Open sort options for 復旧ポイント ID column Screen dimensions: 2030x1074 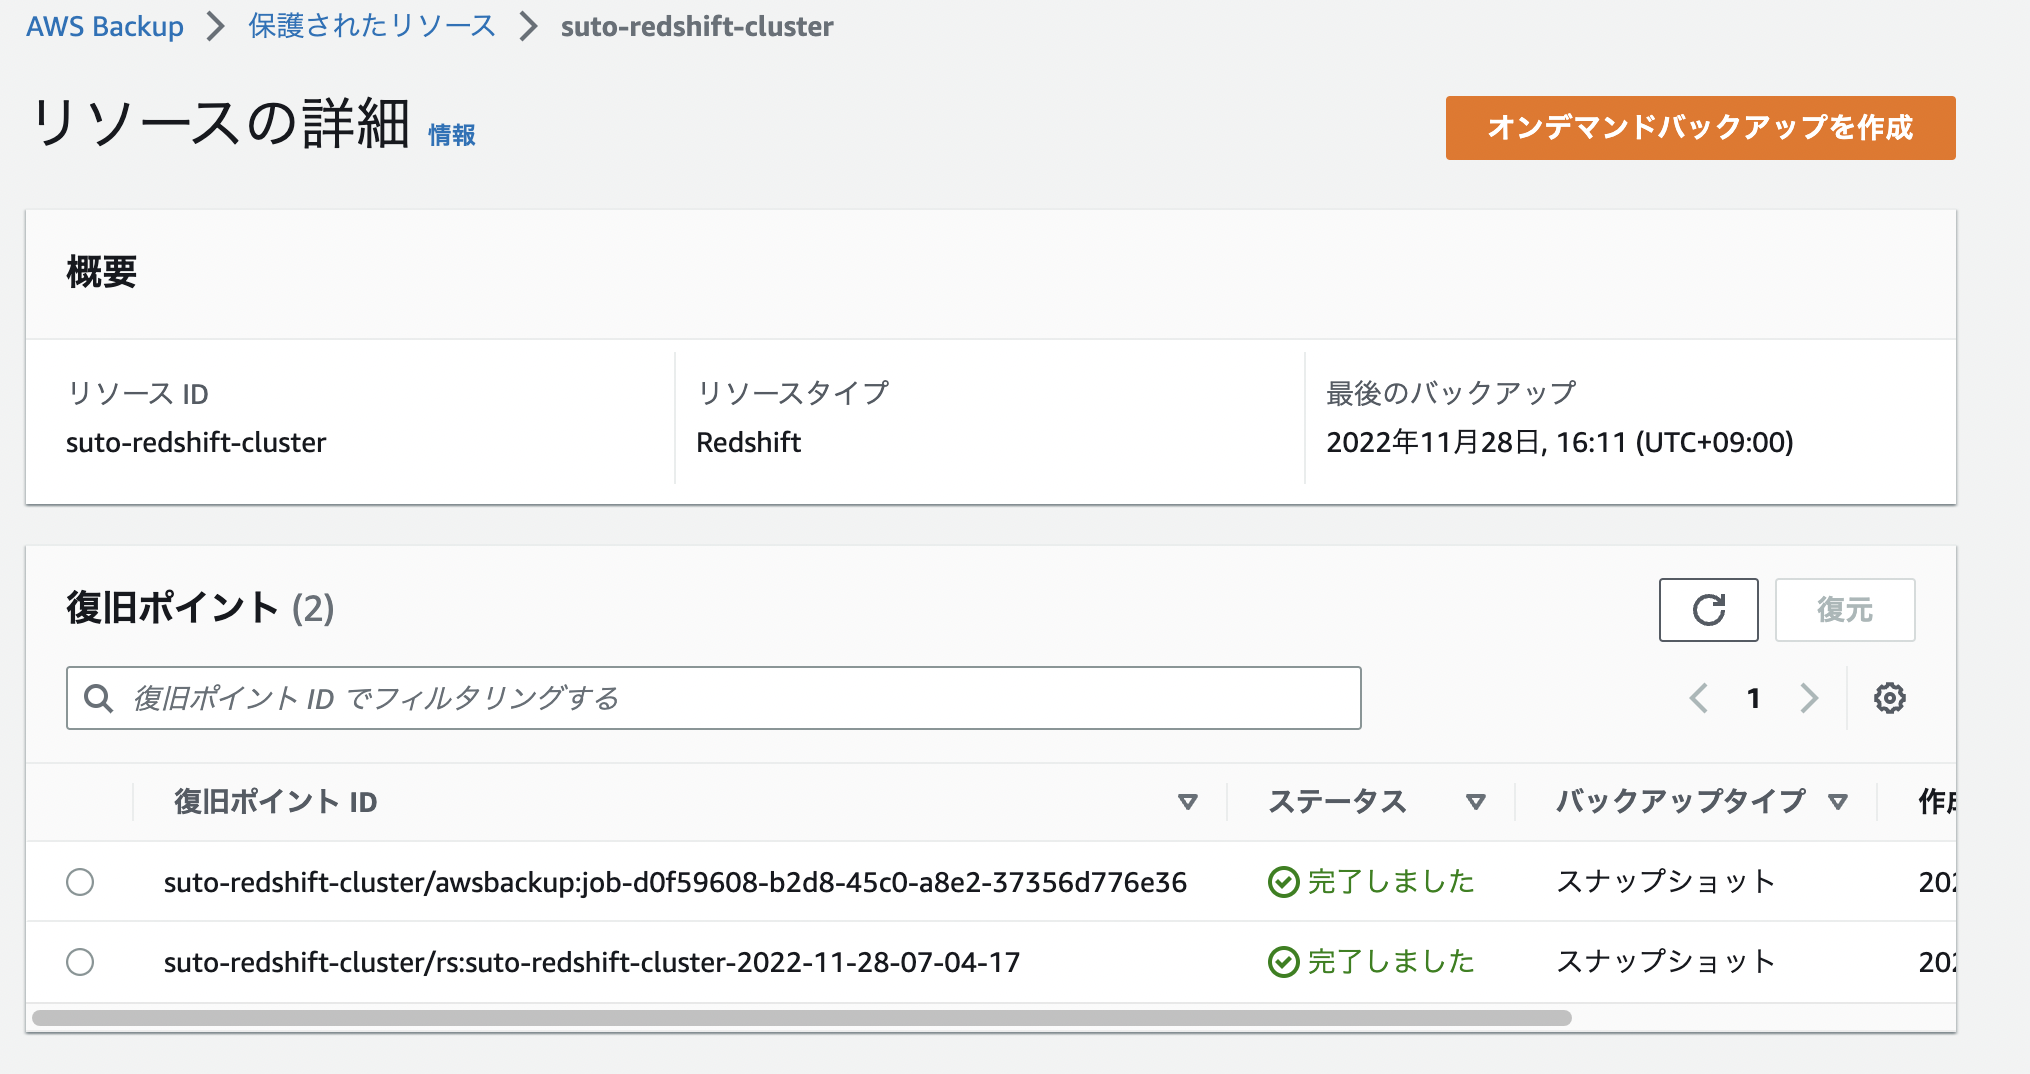[x=1189, y=801]
